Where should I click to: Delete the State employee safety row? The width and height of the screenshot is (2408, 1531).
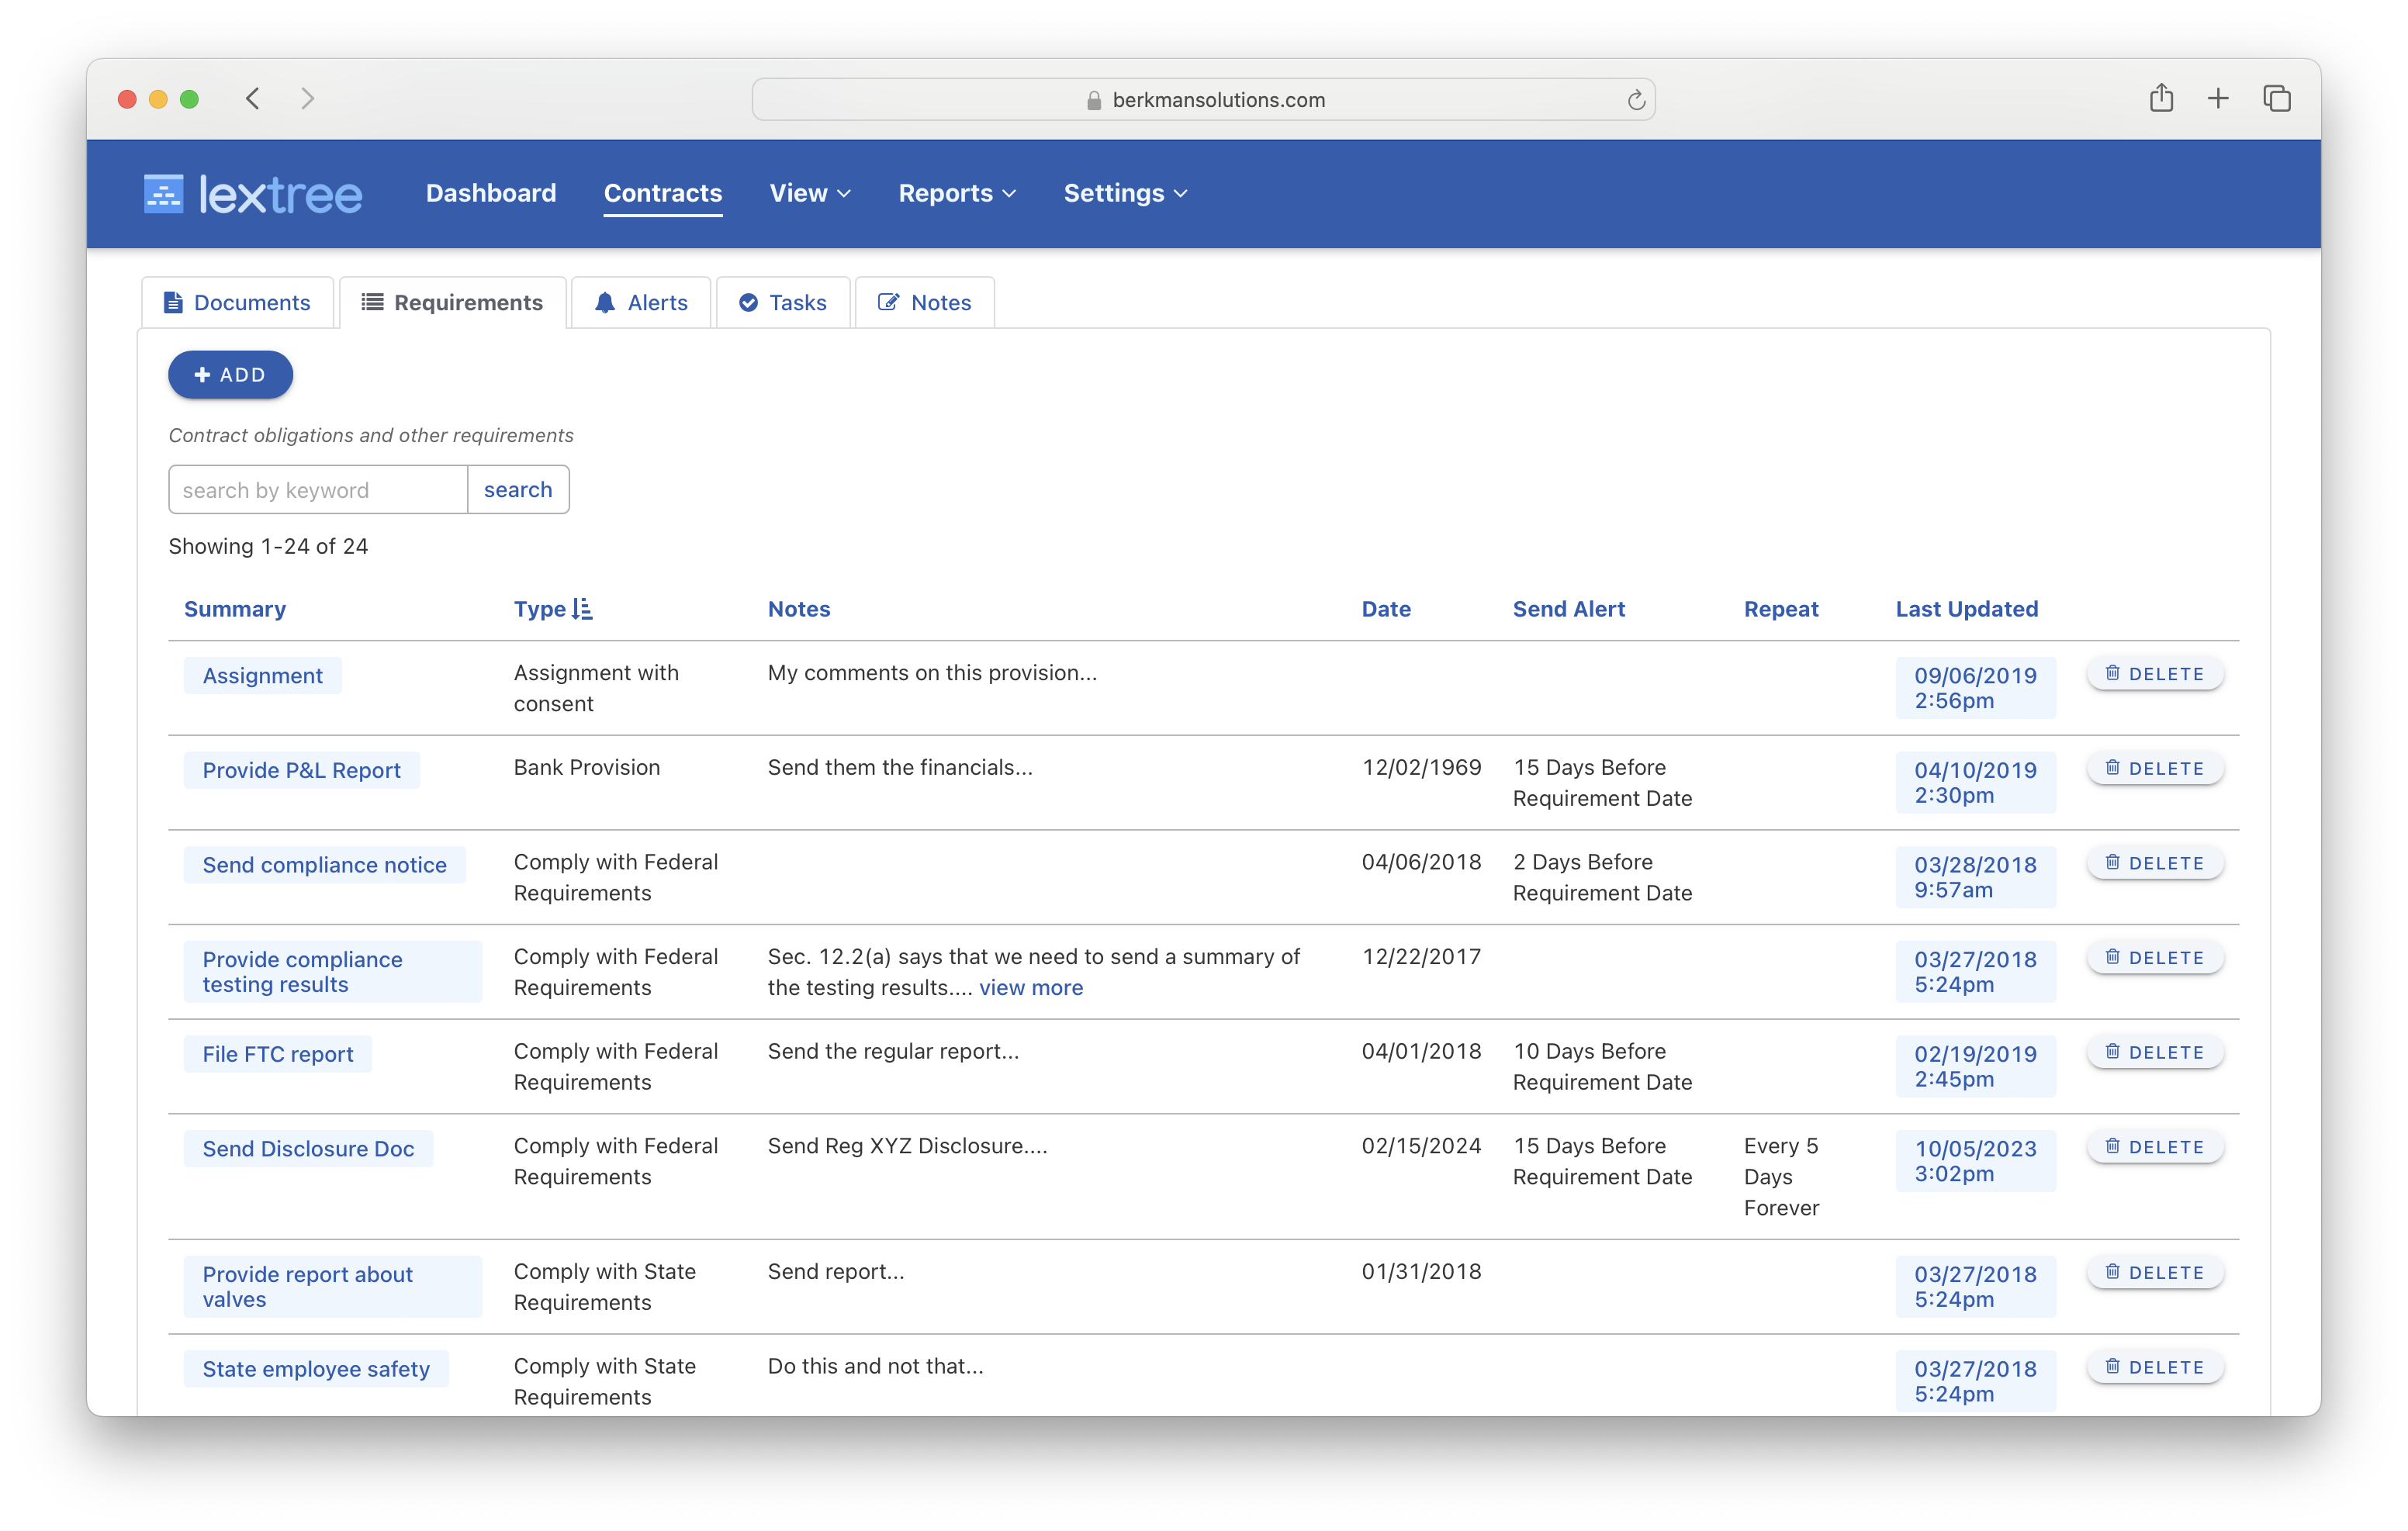[x=2155, y=1367]
